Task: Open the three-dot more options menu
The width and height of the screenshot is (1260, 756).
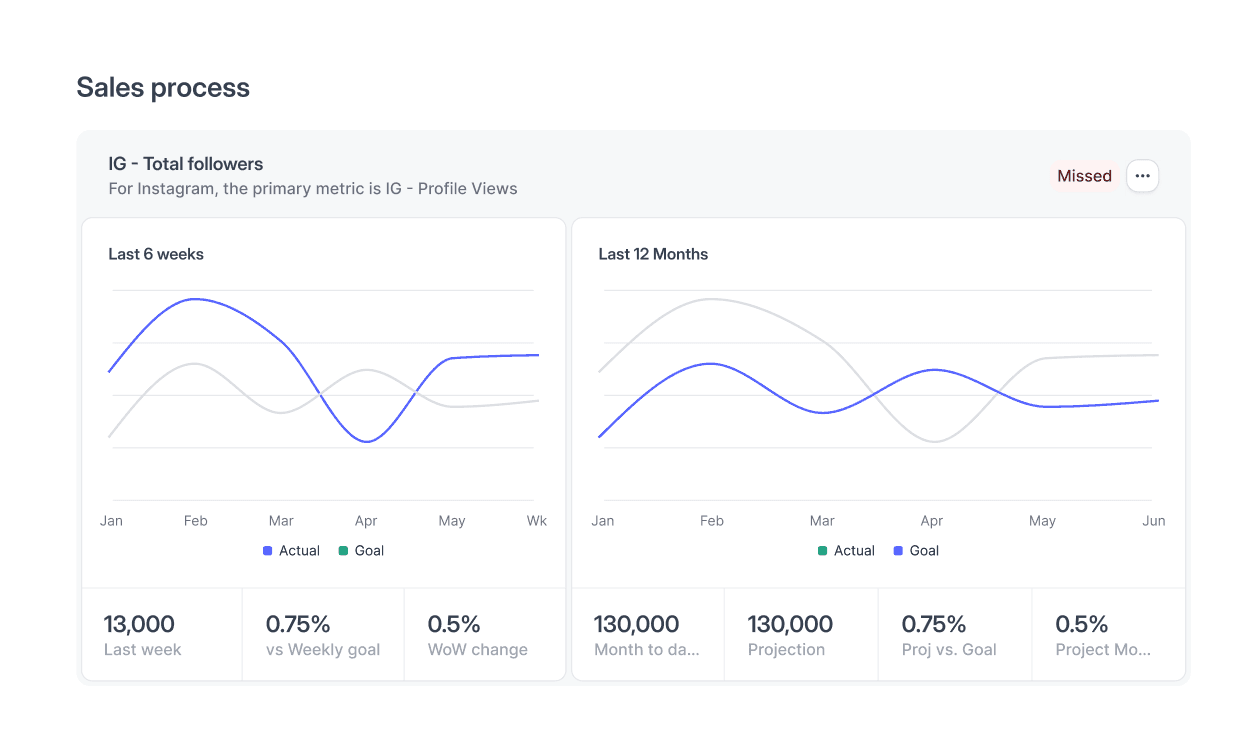Action: tap(1142, 176)
